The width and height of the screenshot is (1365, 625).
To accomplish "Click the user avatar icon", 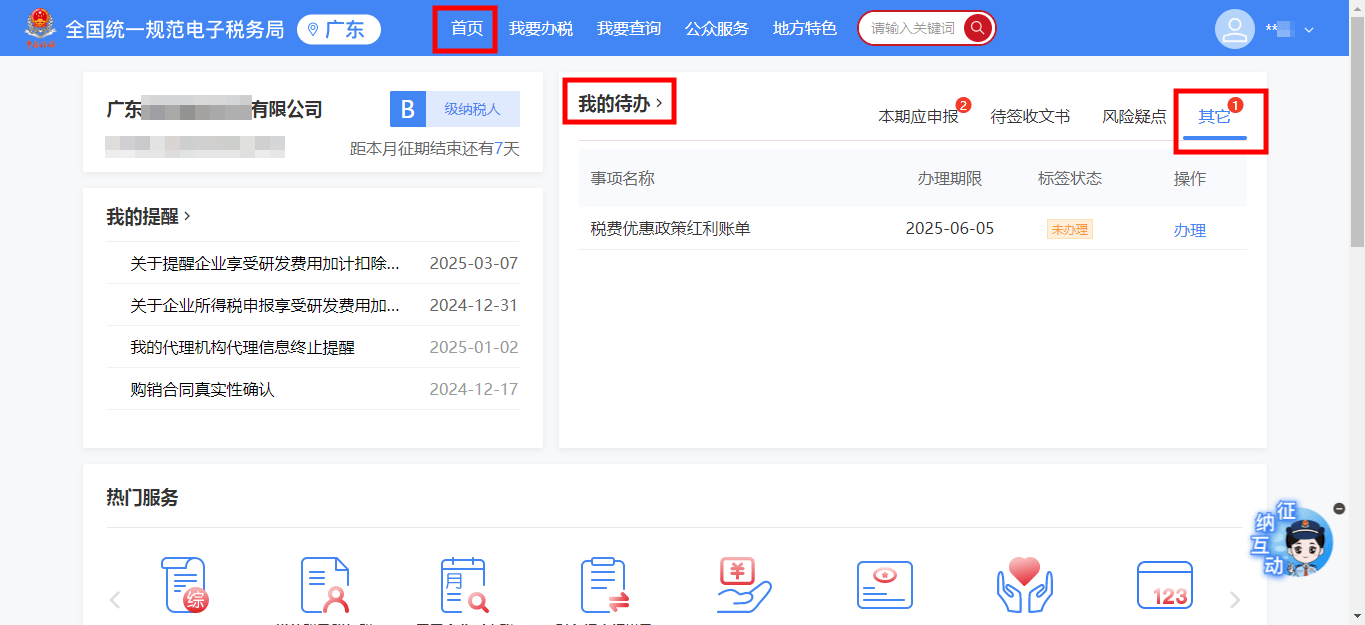I will pos(1234,28).
